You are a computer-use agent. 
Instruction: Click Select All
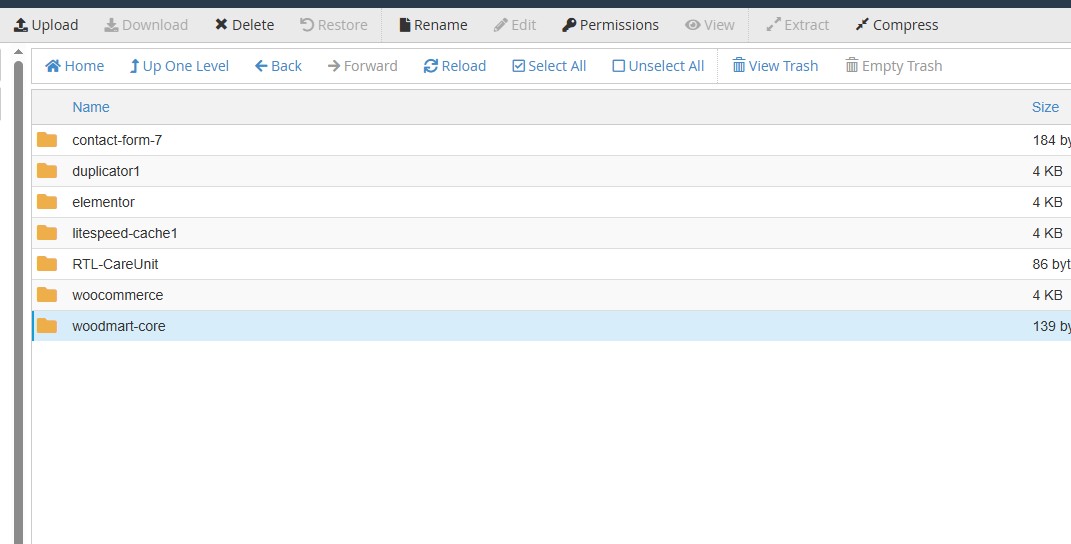[x=549, y=66]
